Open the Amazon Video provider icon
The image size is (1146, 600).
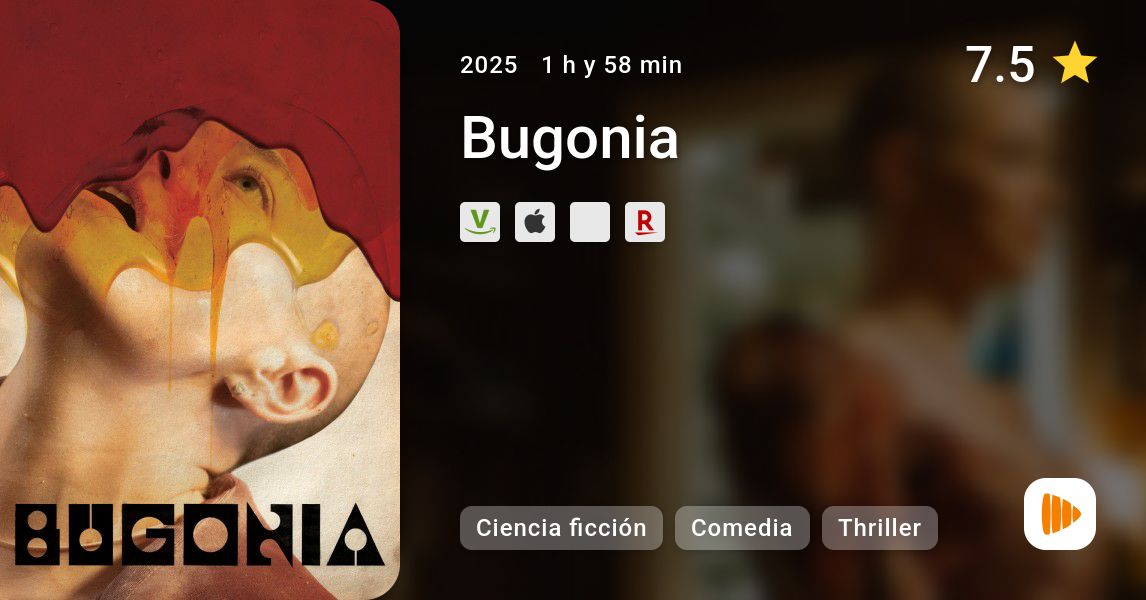tap(480, 222)
